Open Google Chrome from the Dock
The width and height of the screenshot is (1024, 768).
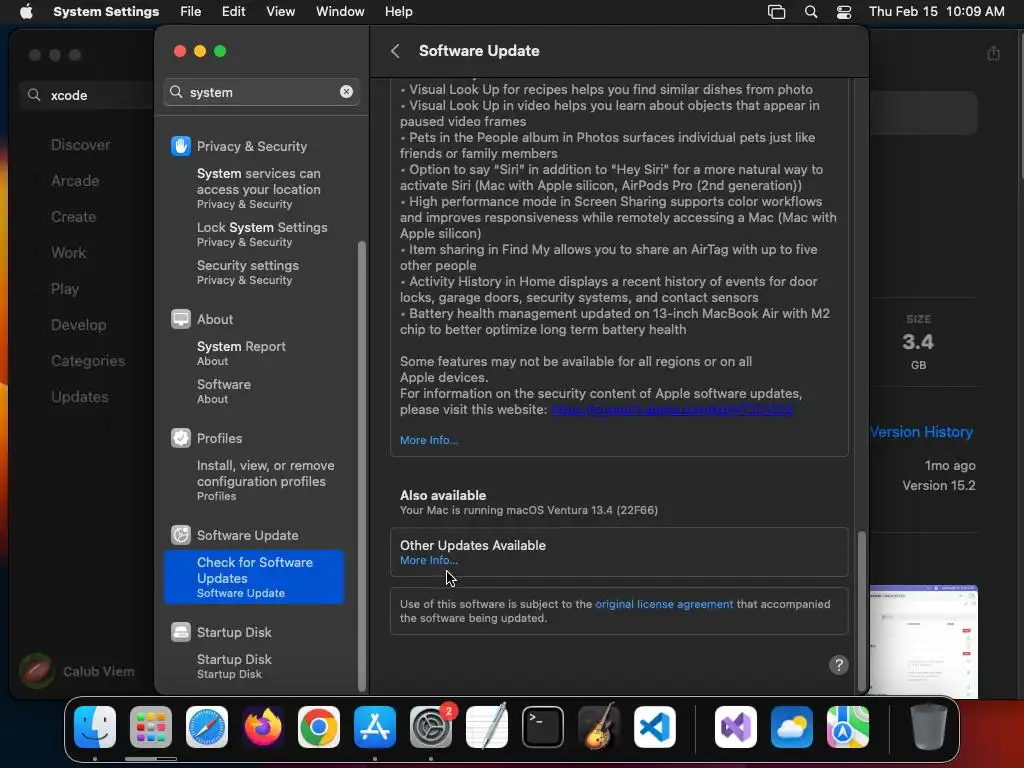click(319, 727)
